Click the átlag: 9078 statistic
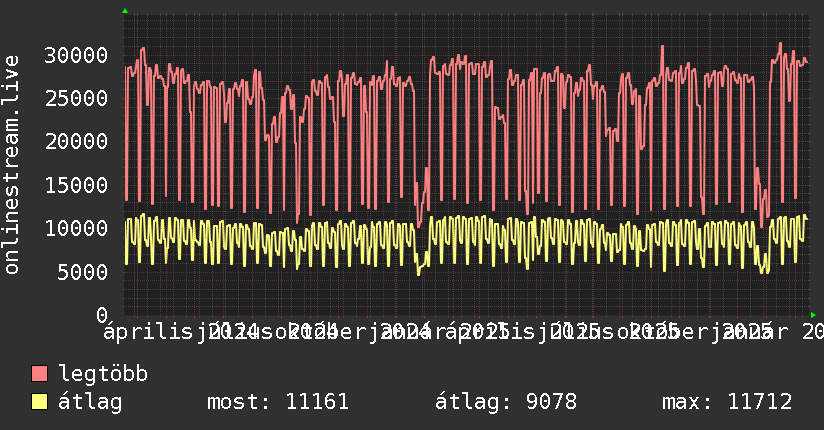The image size is (824, 430). (506, 402)
